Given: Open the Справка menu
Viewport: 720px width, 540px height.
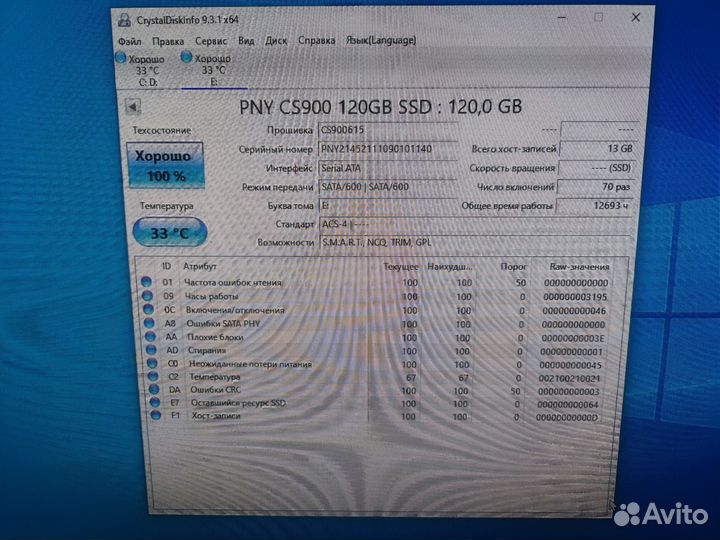Looking at the screenshot, I should tap(316, 40).
